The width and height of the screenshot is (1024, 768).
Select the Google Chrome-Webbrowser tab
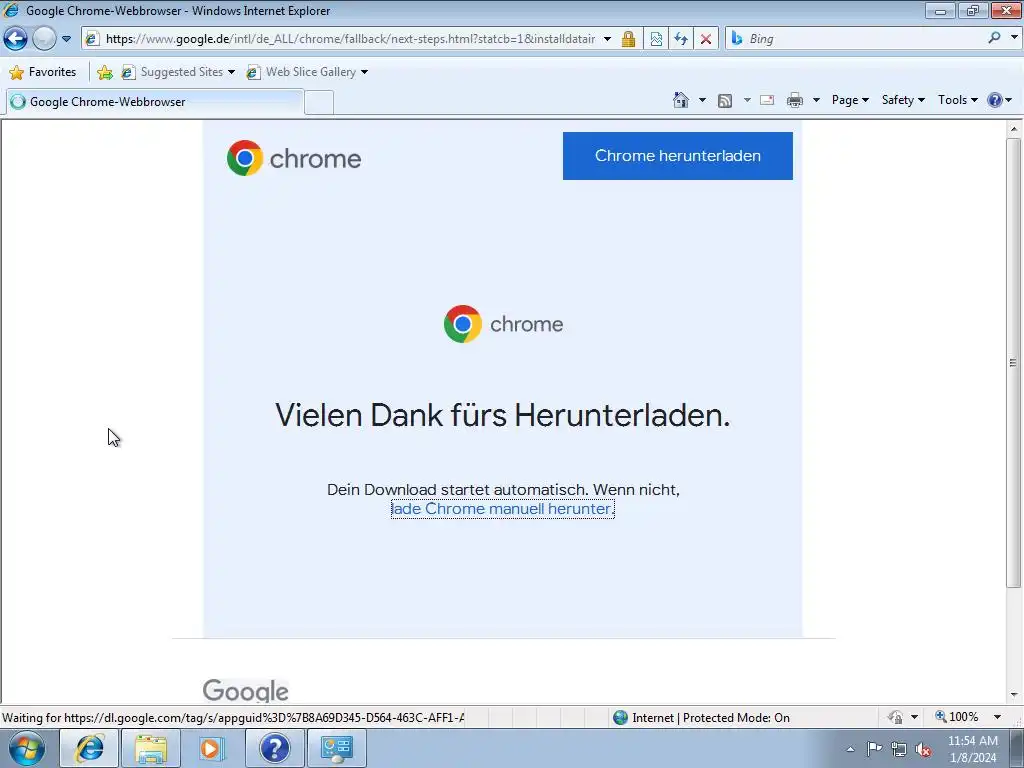point(155,102)
